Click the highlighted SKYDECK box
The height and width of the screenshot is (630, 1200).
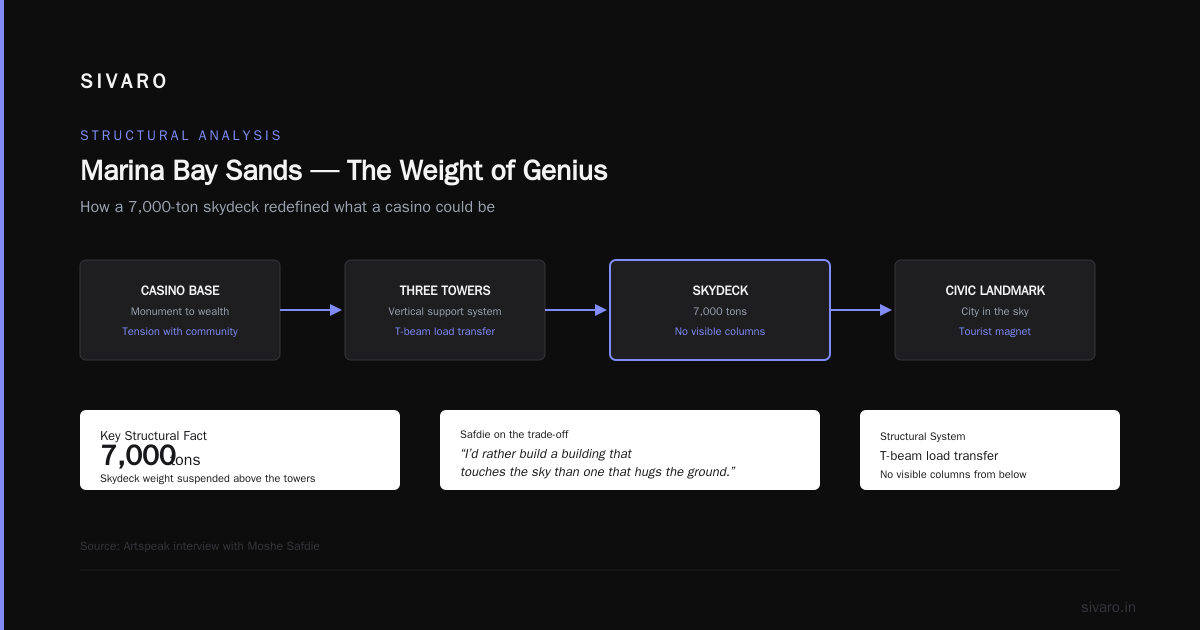(720, 310)
